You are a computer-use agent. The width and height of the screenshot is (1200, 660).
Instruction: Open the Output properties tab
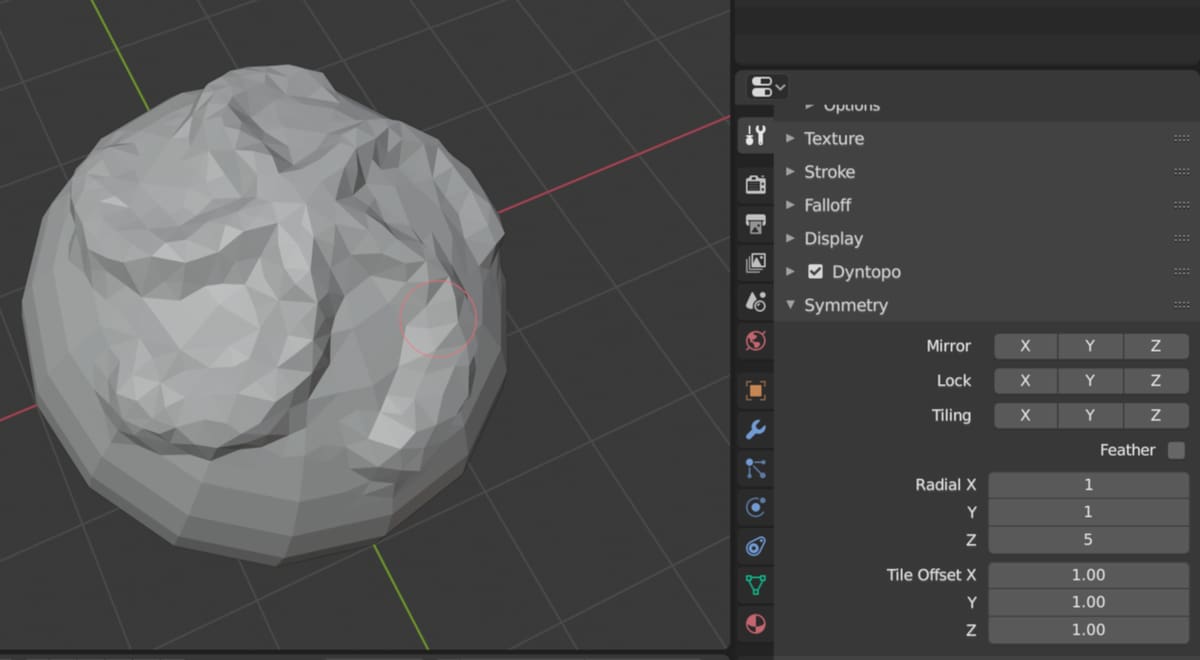tap(755, 223)
